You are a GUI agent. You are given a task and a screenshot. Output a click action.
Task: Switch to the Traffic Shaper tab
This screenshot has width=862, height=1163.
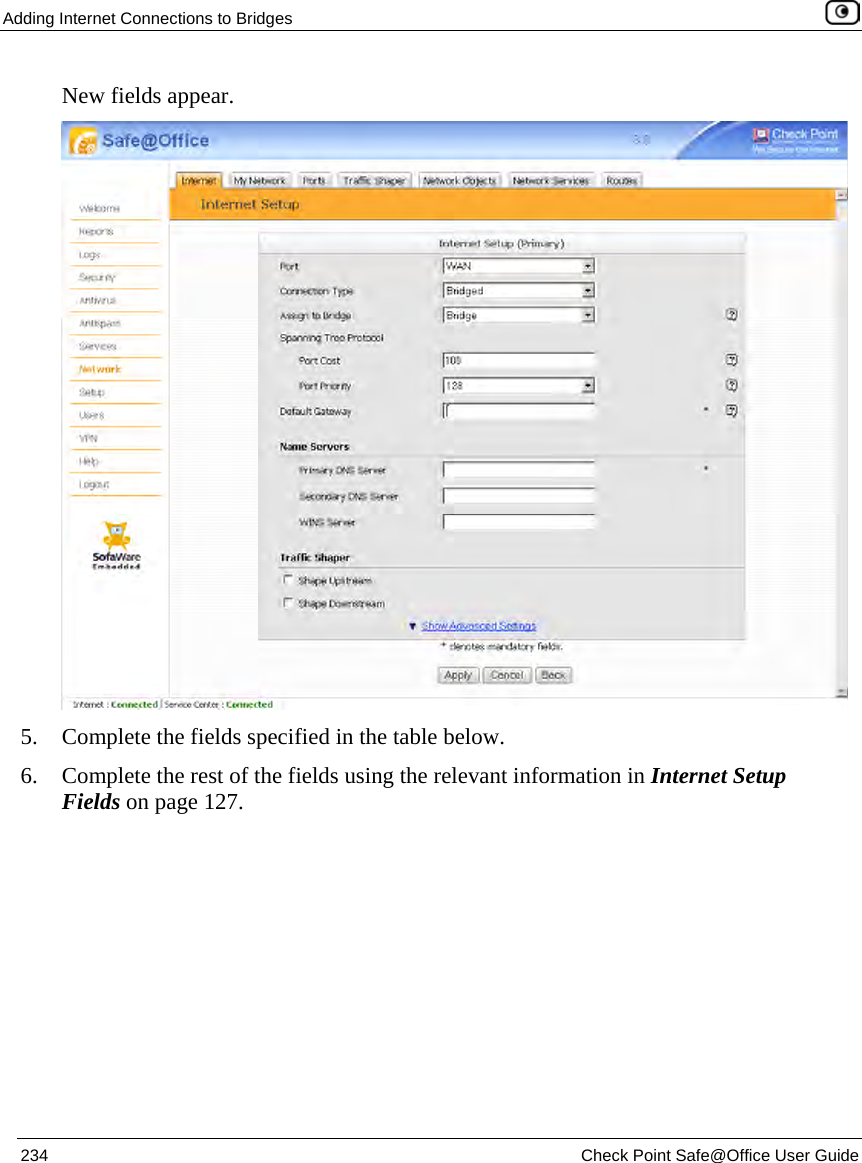pyautogui.click(x=374, y=180)
